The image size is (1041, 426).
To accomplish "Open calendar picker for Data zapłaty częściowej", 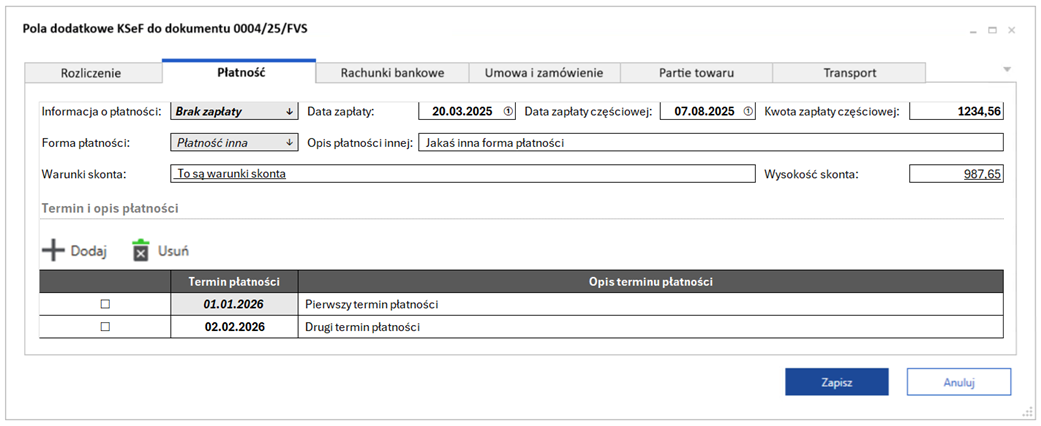I will point(749,112).
